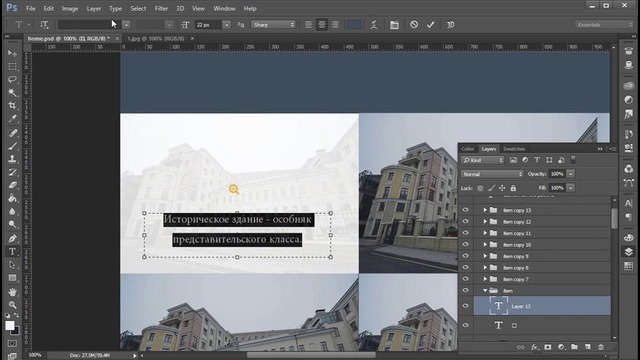Select the Horizontal Type tool
The image size is (640, 360).
click(x=12, y=251)
